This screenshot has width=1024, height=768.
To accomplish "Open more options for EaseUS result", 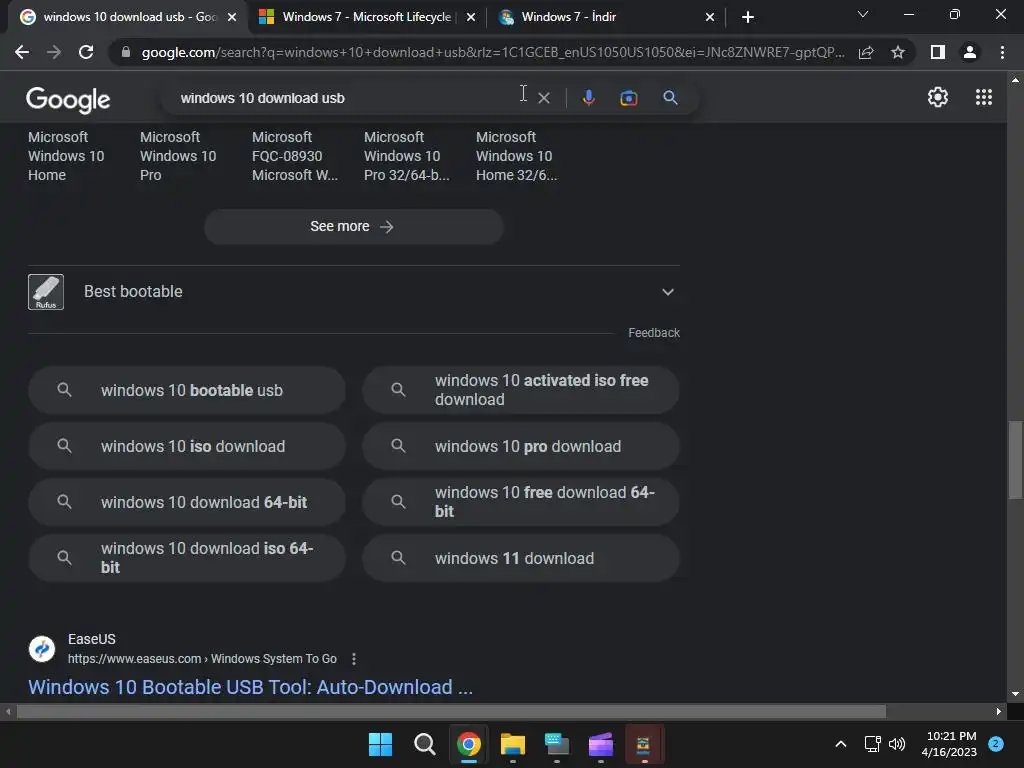I will [354, 659].
